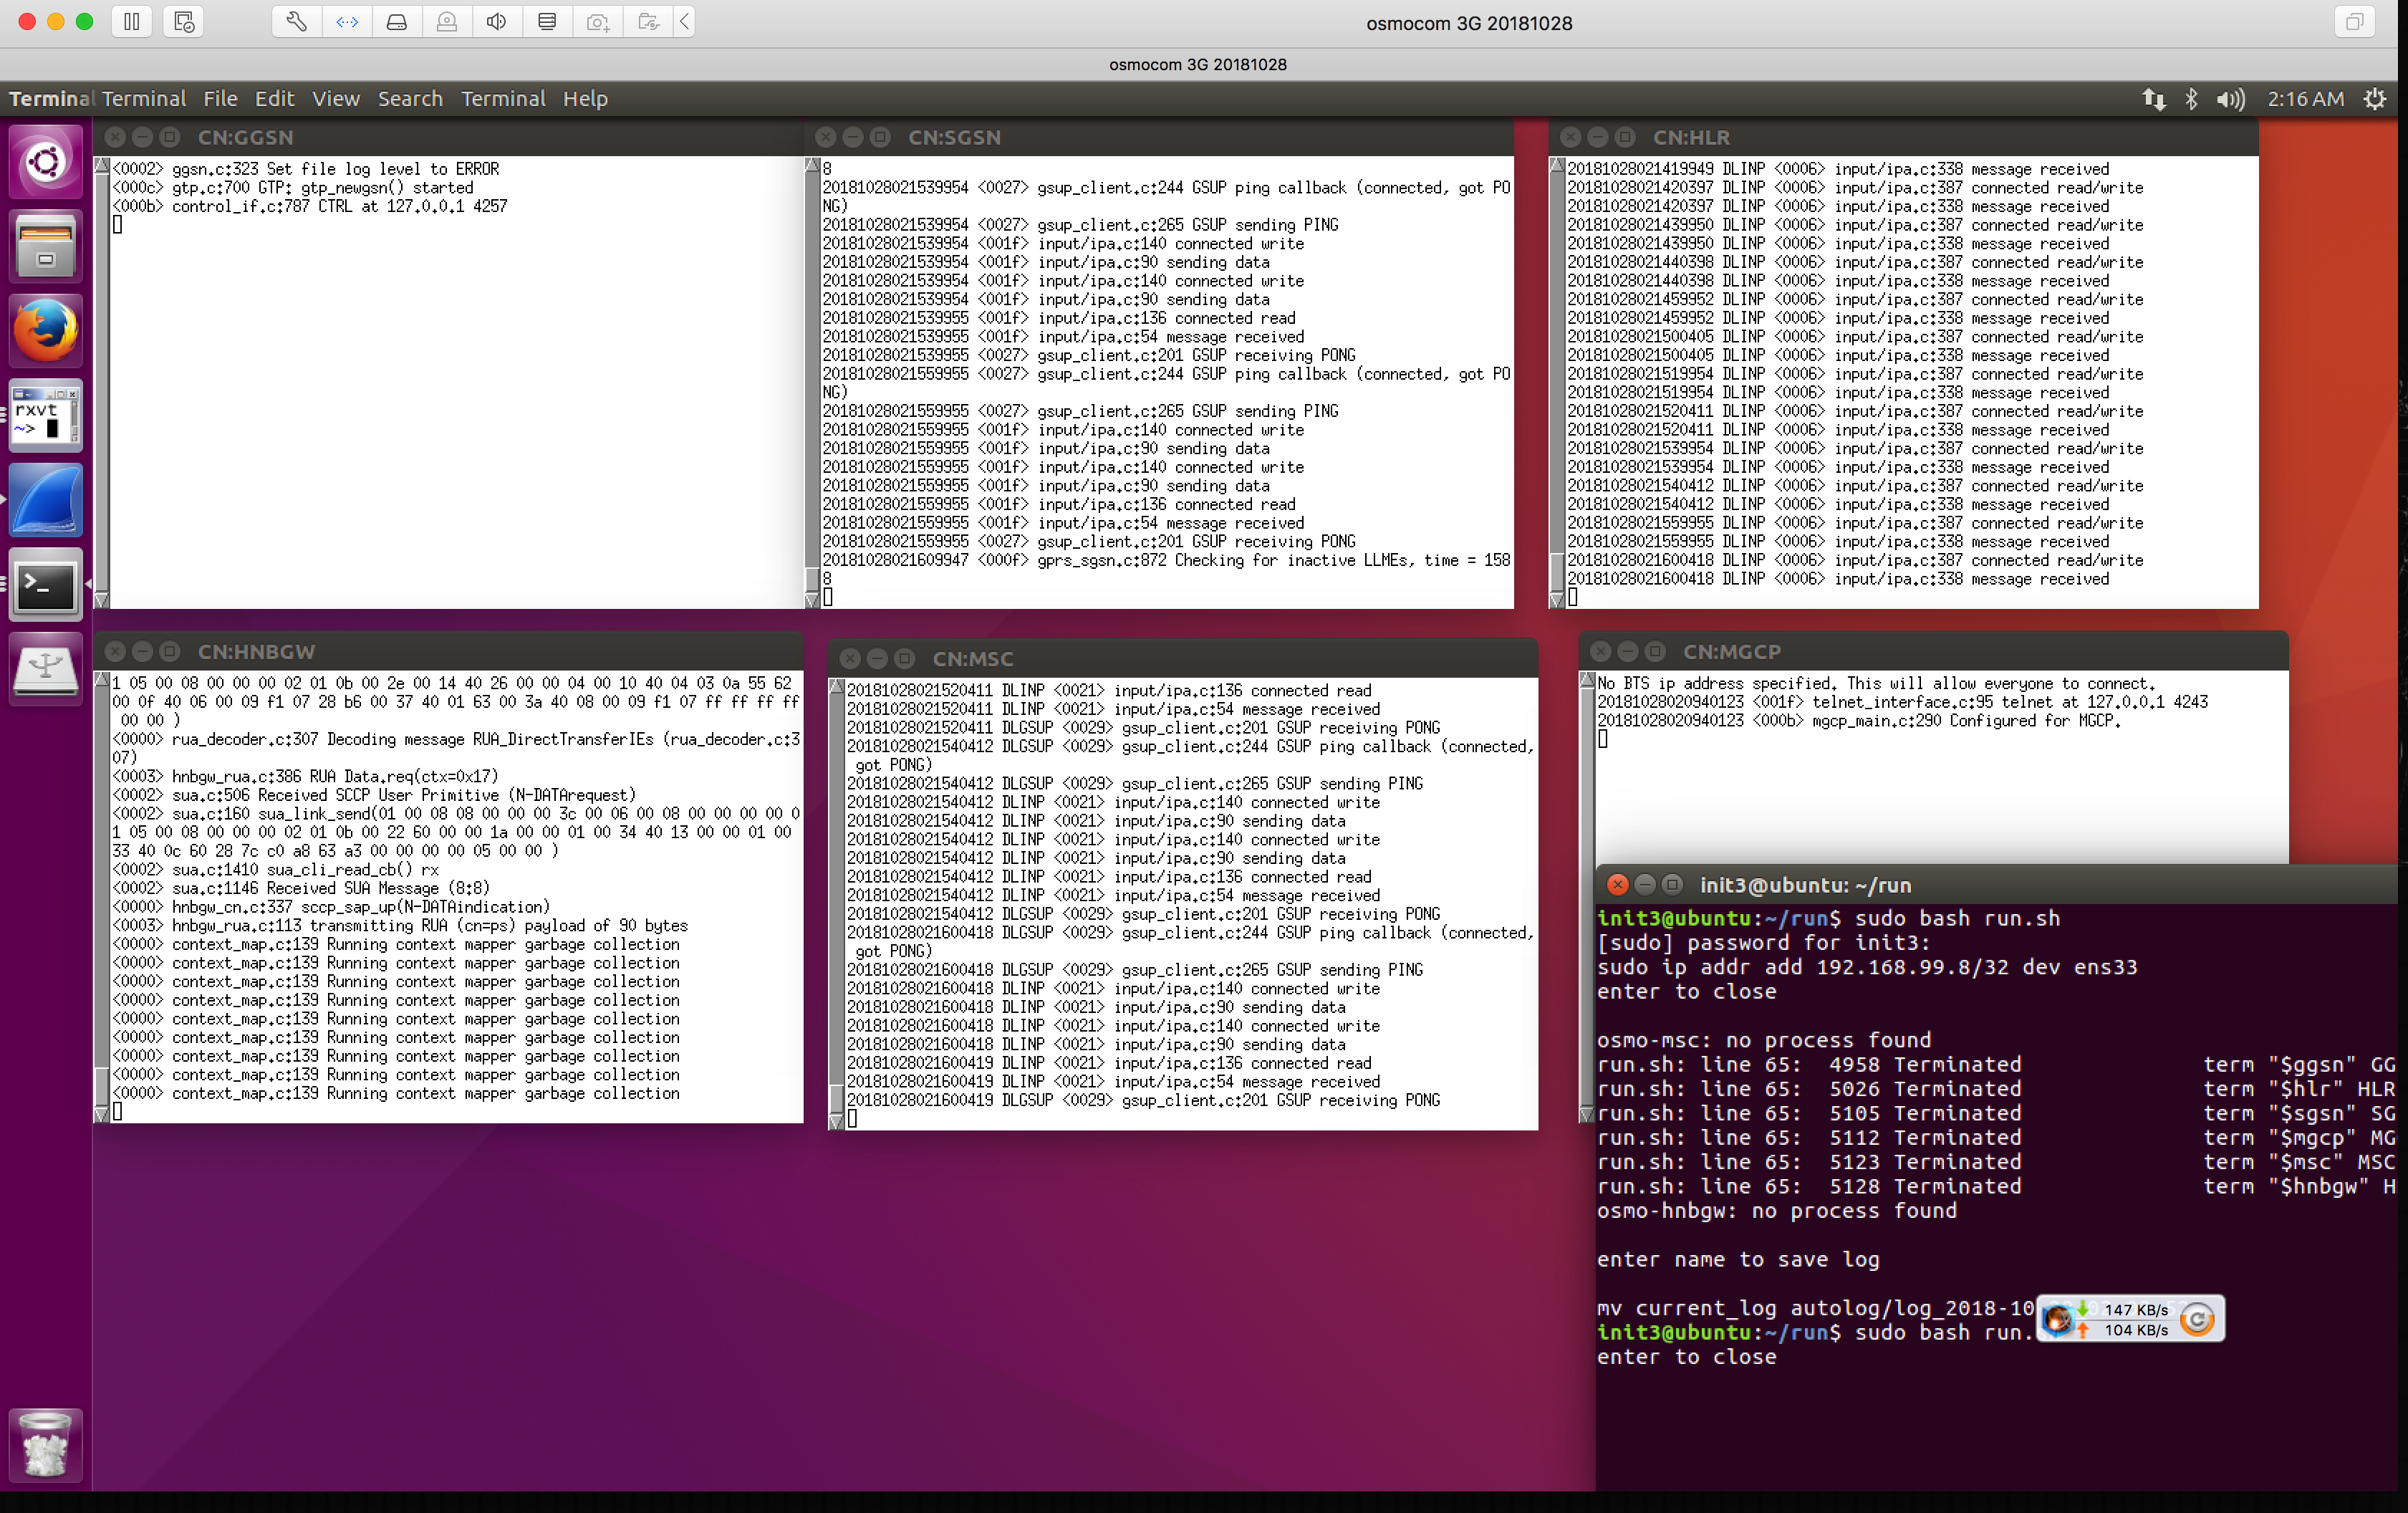Screen dimensions: 2408x1513
Task: Open the rxvt terminal launcher icon
Action: coord(45,415)
